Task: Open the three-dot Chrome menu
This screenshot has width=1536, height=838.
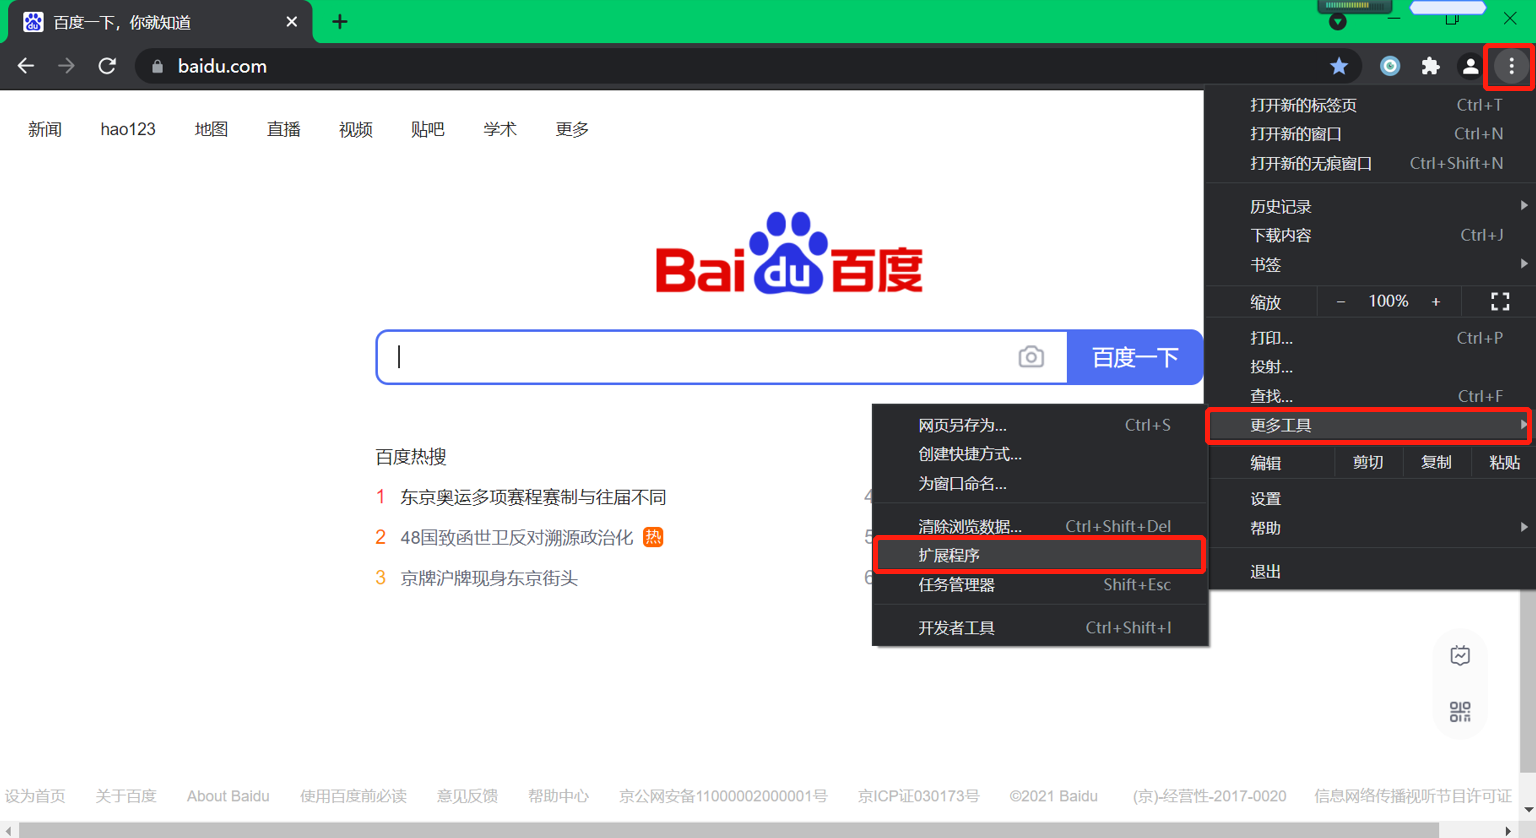Action: pyautogui.click(x=1511, y=66)
